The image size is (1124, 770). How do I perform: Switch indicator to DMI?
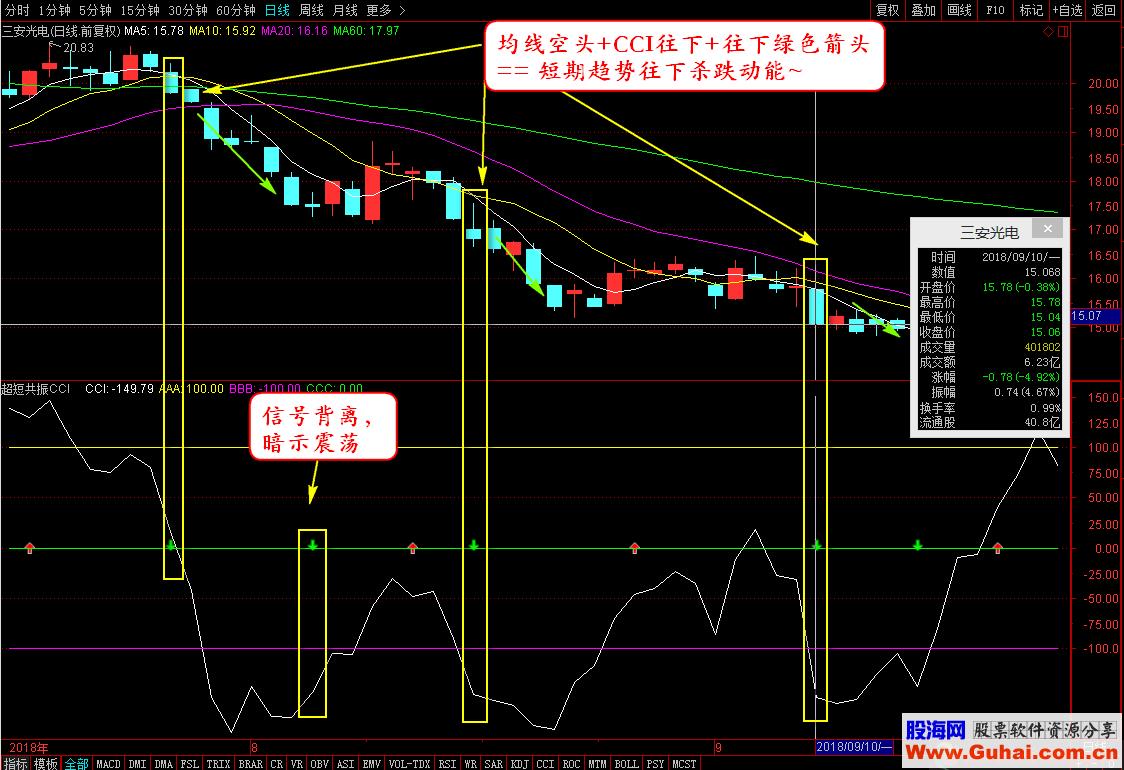pyautogui.click(x=138, y=764)
